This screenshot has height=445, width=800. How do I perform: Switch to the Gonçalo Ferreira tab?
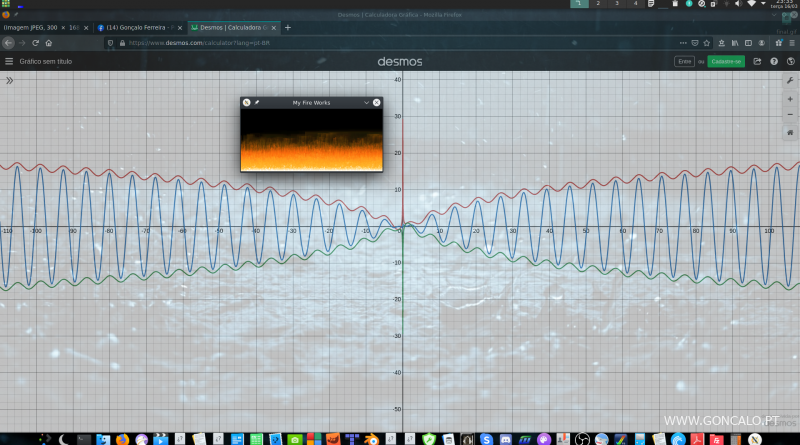pyautogui.click(x=138, y=27)
